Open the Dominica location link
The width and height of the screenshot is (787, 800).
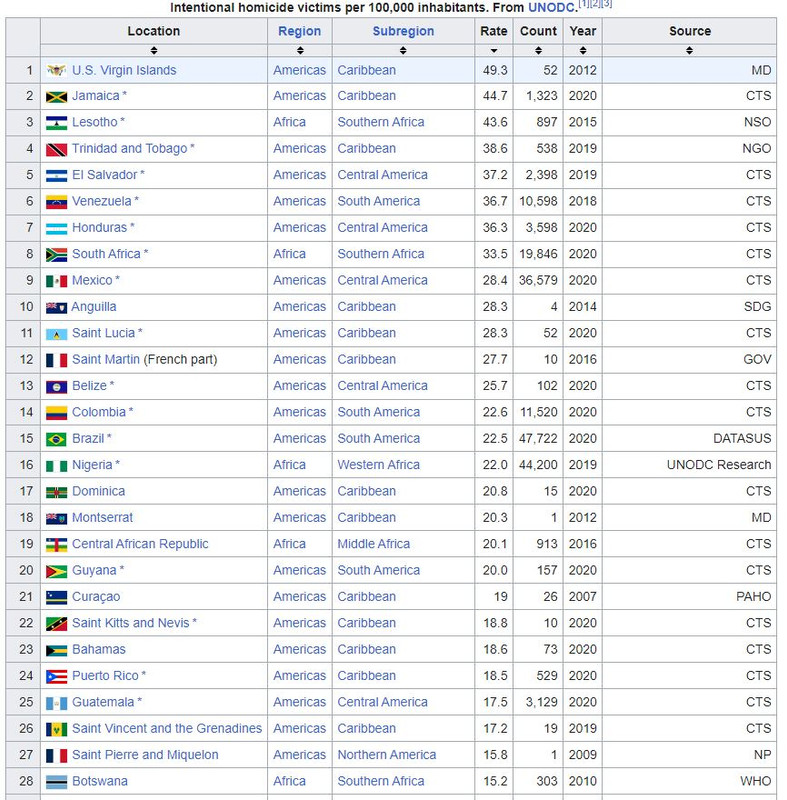pyautogui.click(x=98, y=491)
